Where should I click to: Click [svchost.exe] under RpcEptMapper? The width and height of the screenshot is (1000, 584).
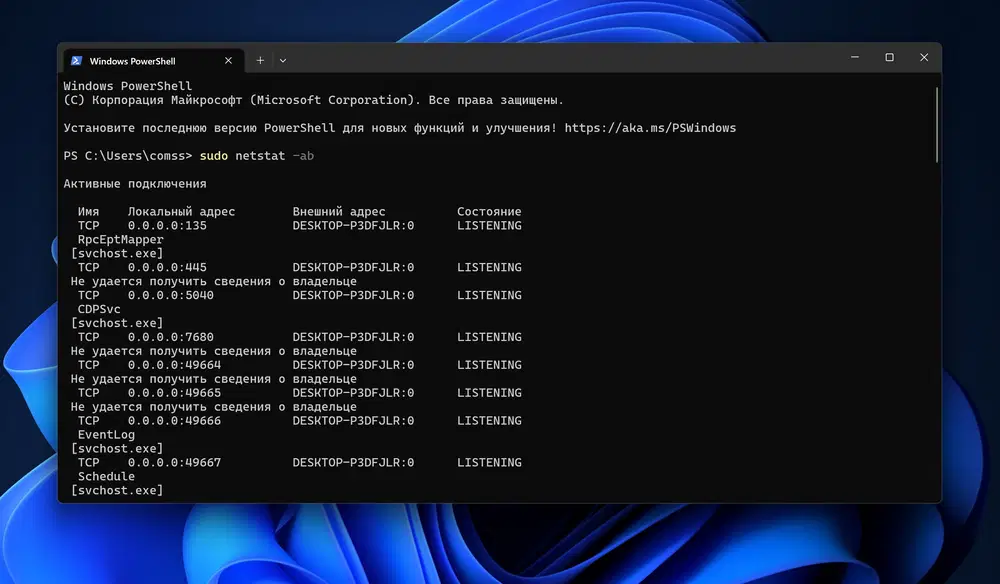[x=117, y=253]
